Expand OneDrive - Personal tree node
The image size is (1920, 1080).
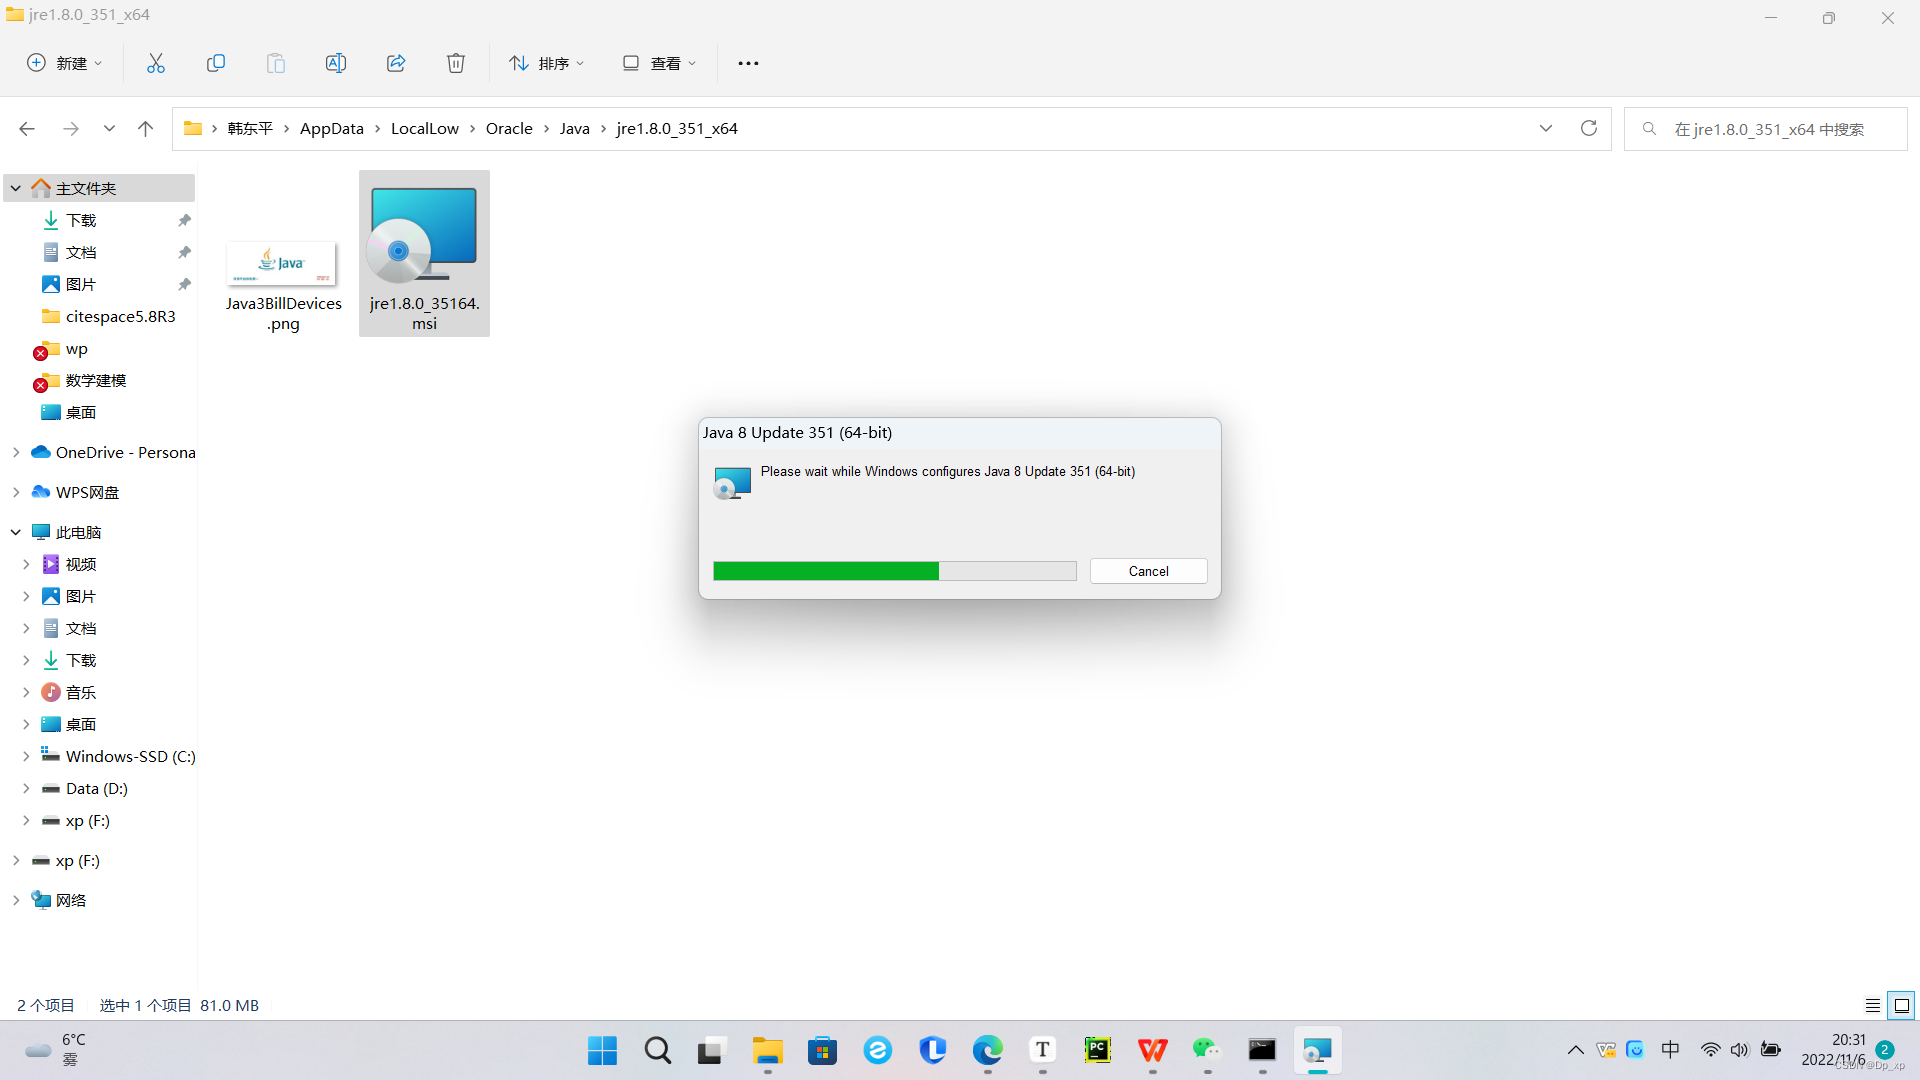(x=16, y=453)
